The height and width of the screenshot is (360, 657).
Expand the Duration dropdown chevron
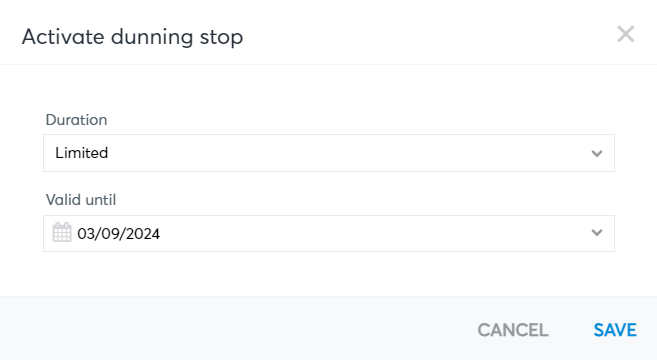(597, 153)
